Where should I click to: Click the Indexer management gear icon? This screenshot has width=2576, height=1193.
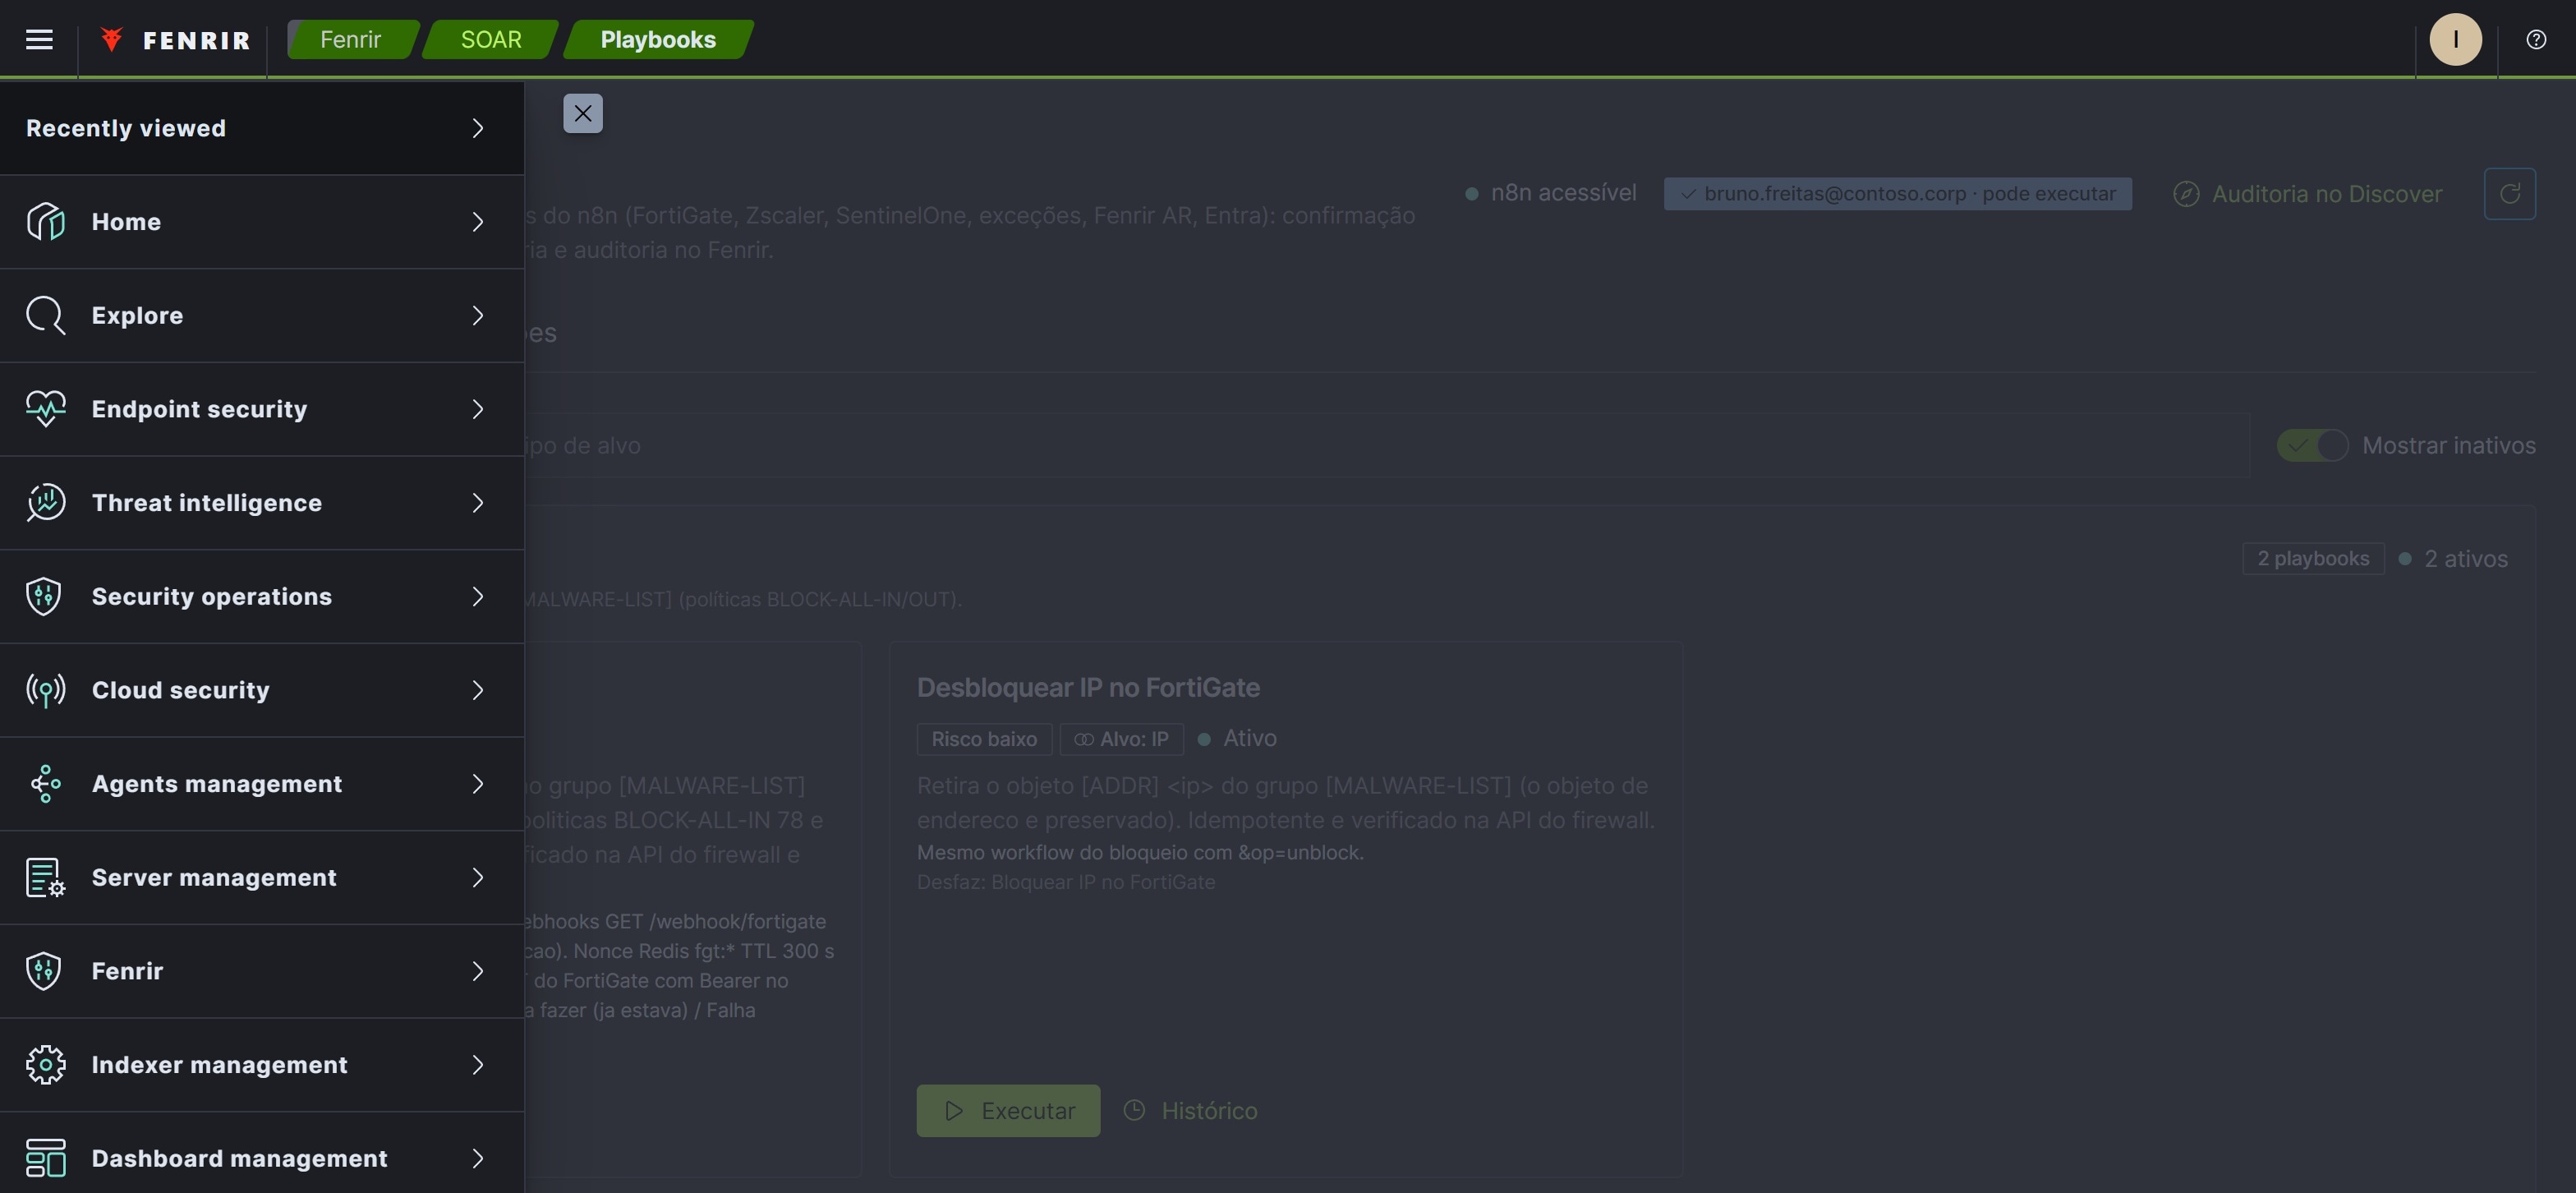[x=45, y=1065]
